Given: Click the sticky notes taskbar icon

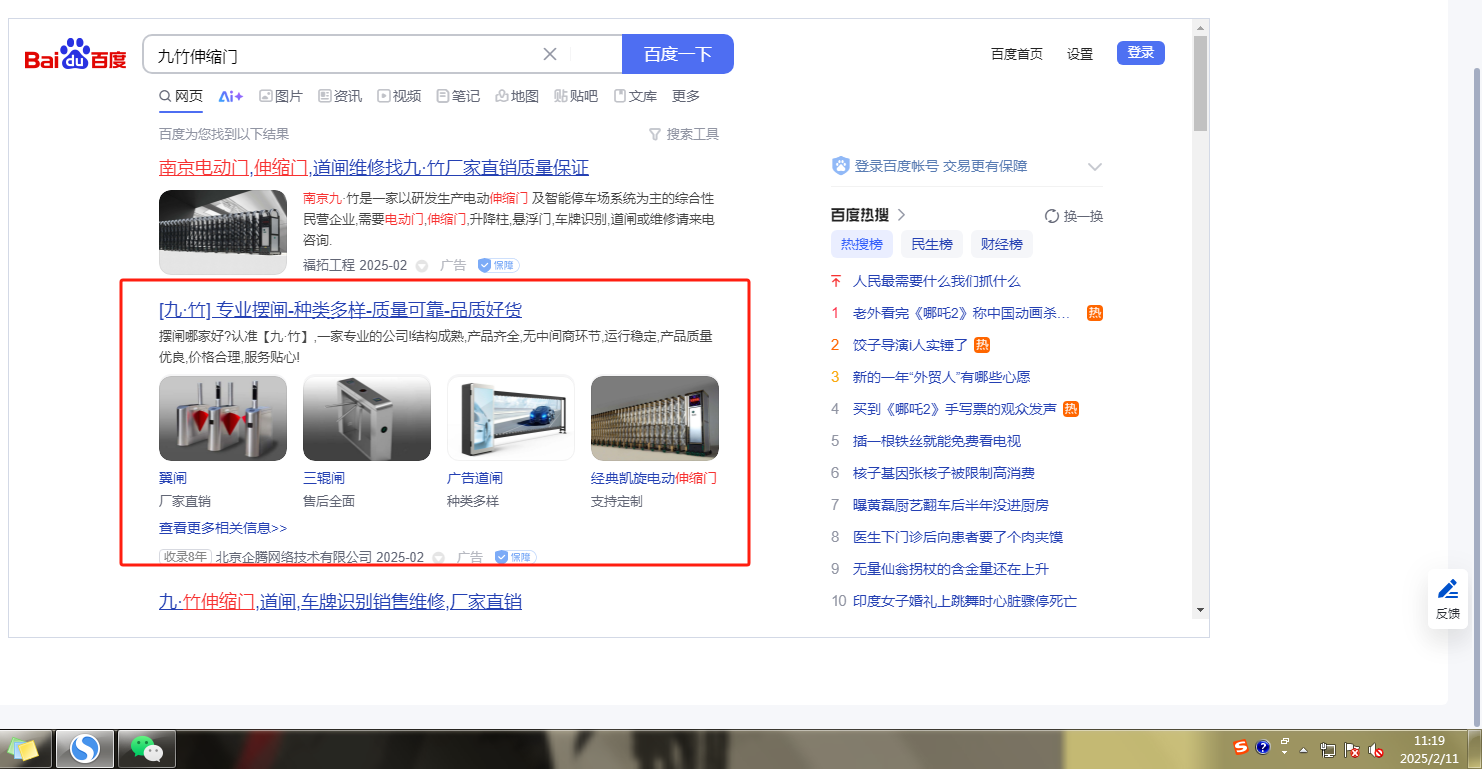Looking at the screenshot, I should (24, 748).
